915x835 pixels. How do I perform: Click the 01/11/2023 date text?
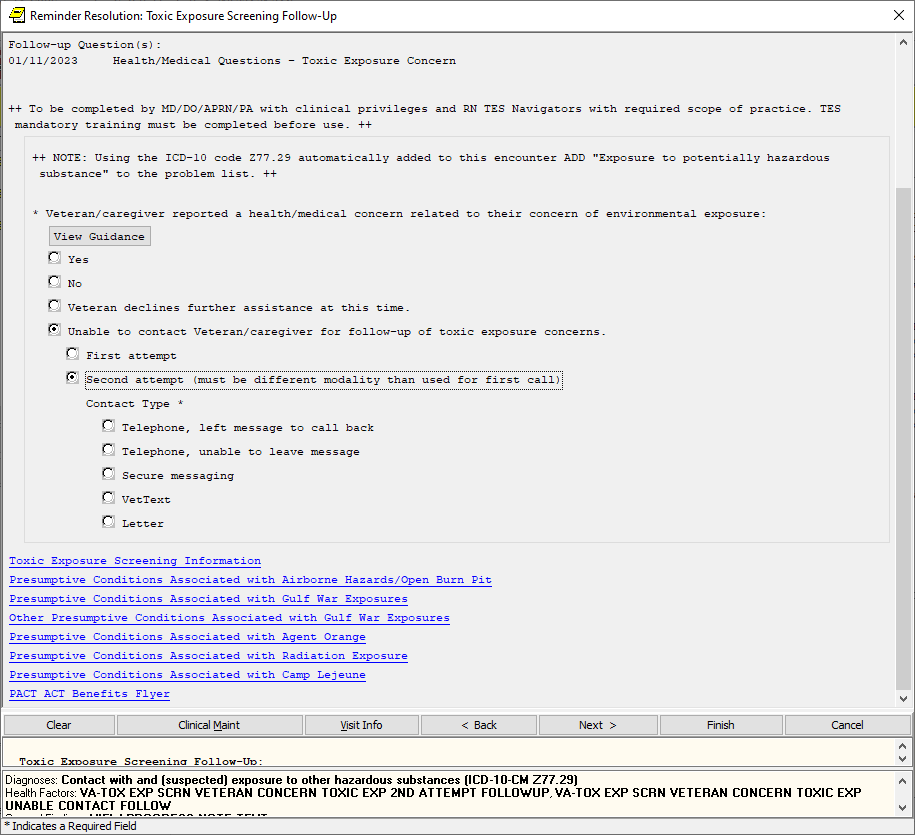click(43, 61)
